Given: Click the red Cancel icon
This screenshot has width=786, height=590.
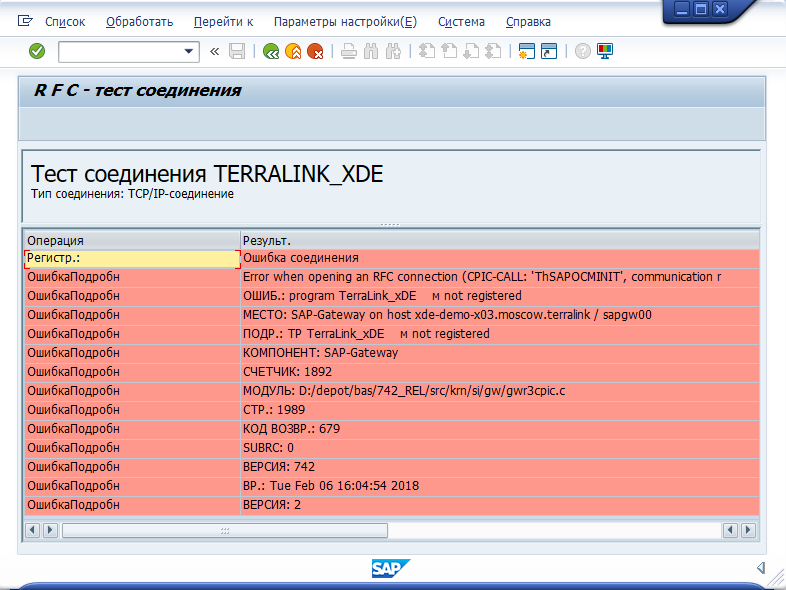Looking at the screenshot, I should (315, 51).
